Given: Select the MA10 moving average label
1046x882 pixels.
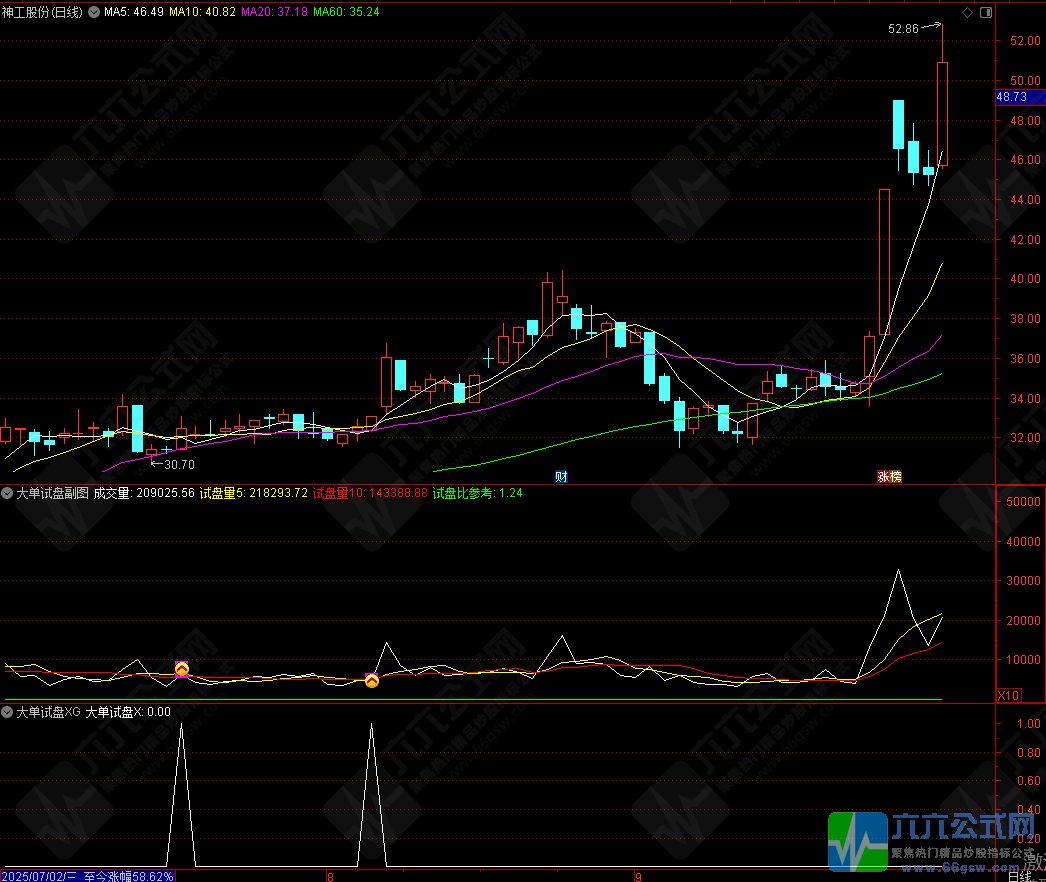Looking at the screenshot, I should click(x=202, y=12).
